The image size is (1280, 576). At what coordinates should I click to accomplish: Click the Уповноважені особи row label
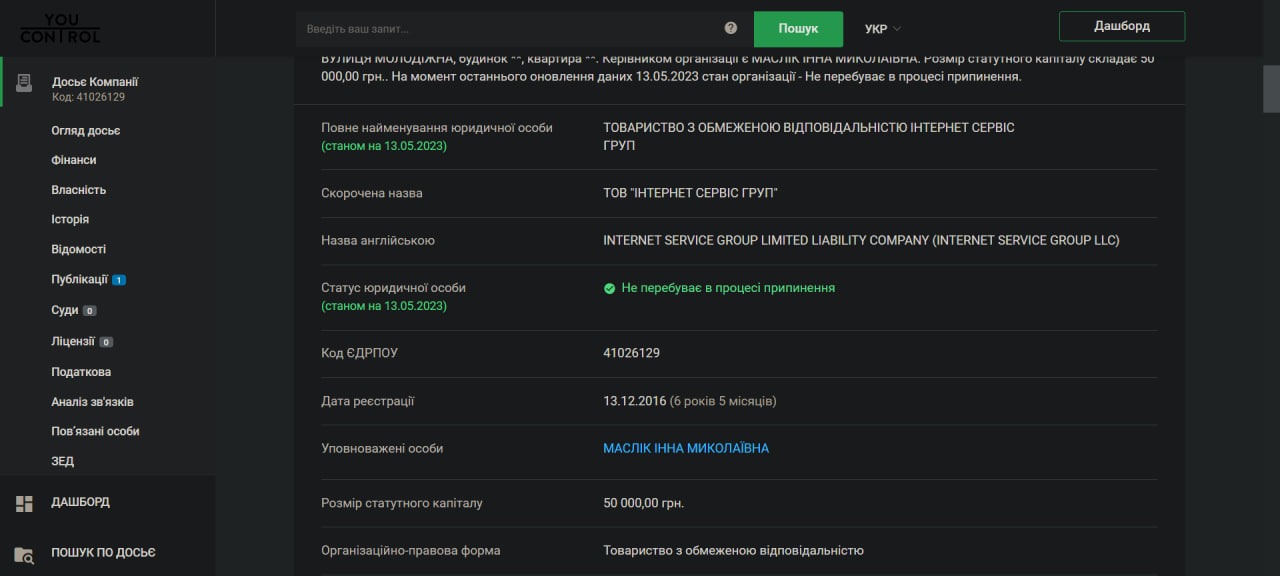pos(382,448)
